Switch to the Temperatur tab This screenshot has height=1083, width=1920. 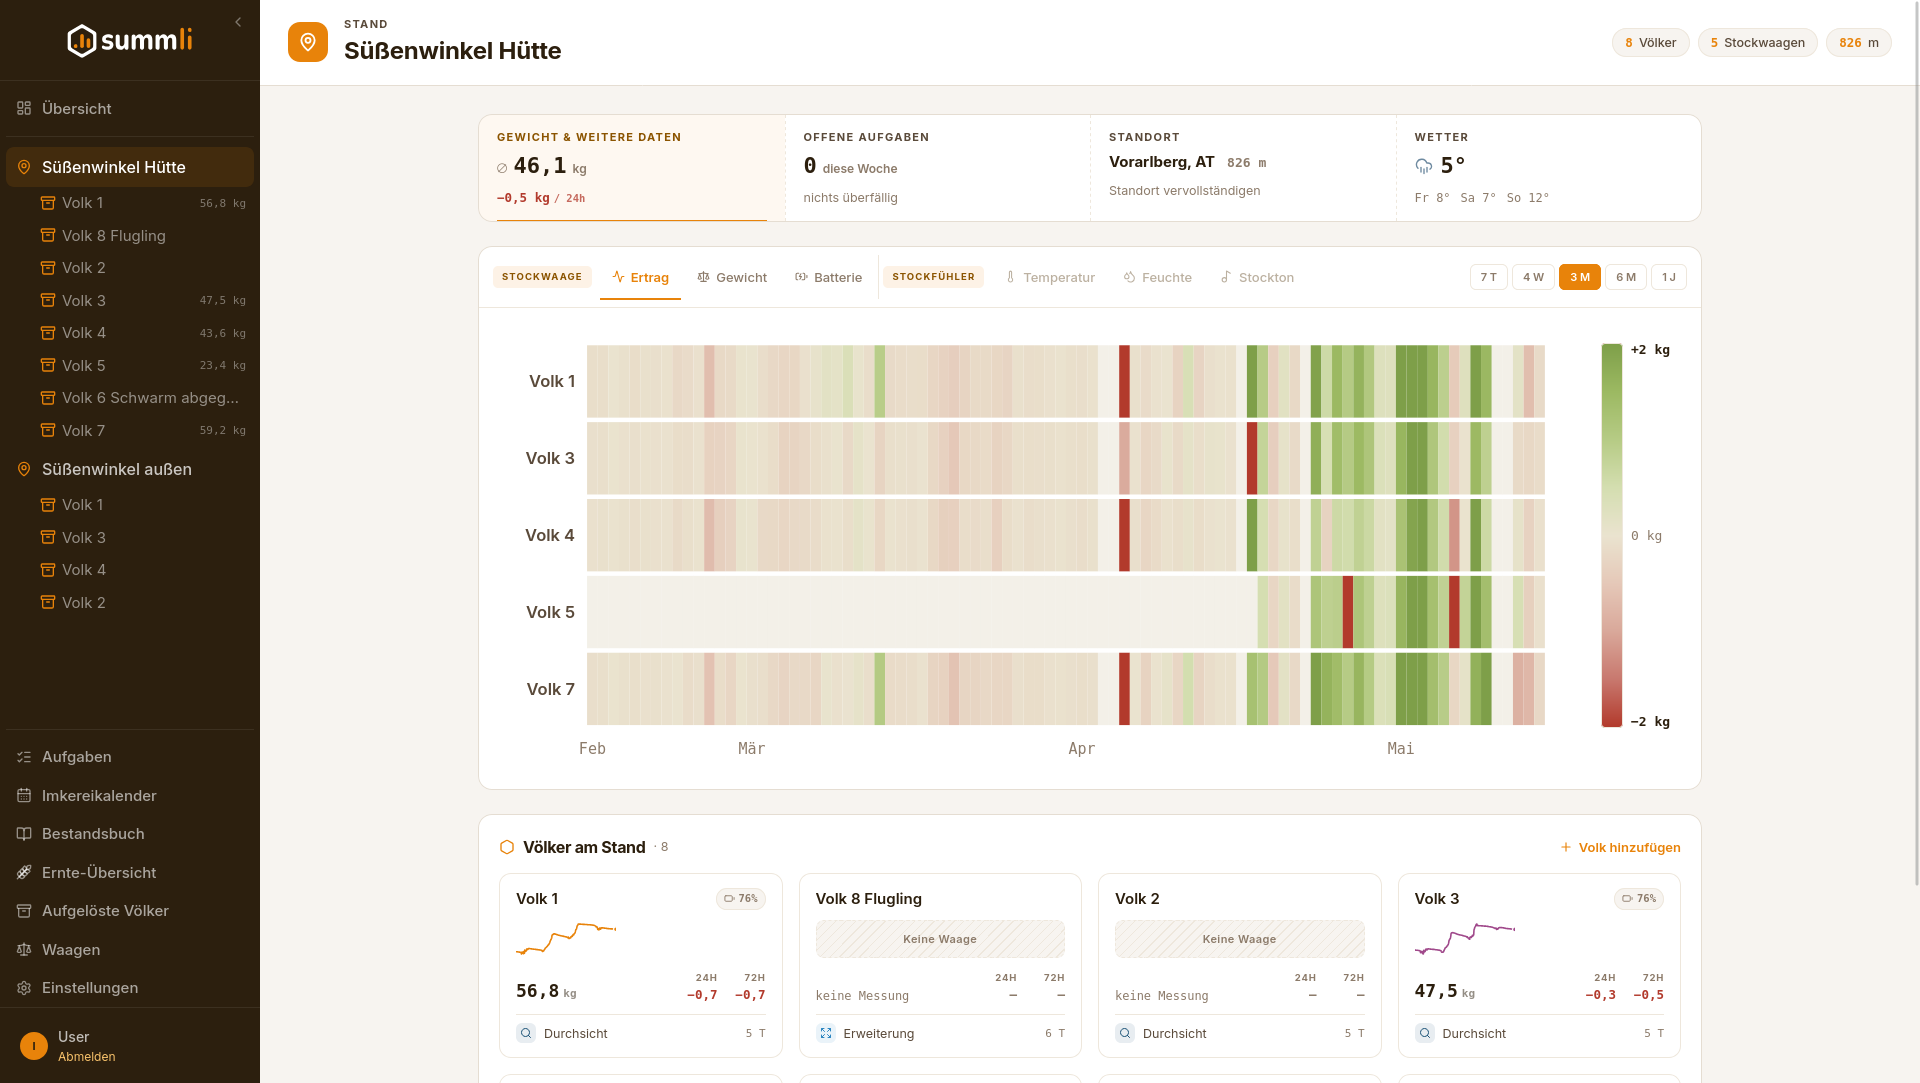tap(1050, 278)
